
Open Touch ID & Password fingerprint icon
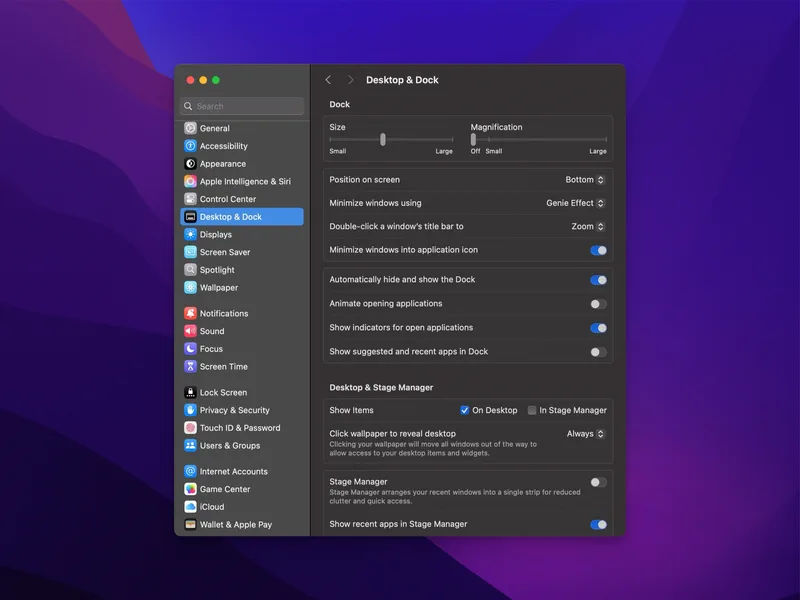click(190, 428)
